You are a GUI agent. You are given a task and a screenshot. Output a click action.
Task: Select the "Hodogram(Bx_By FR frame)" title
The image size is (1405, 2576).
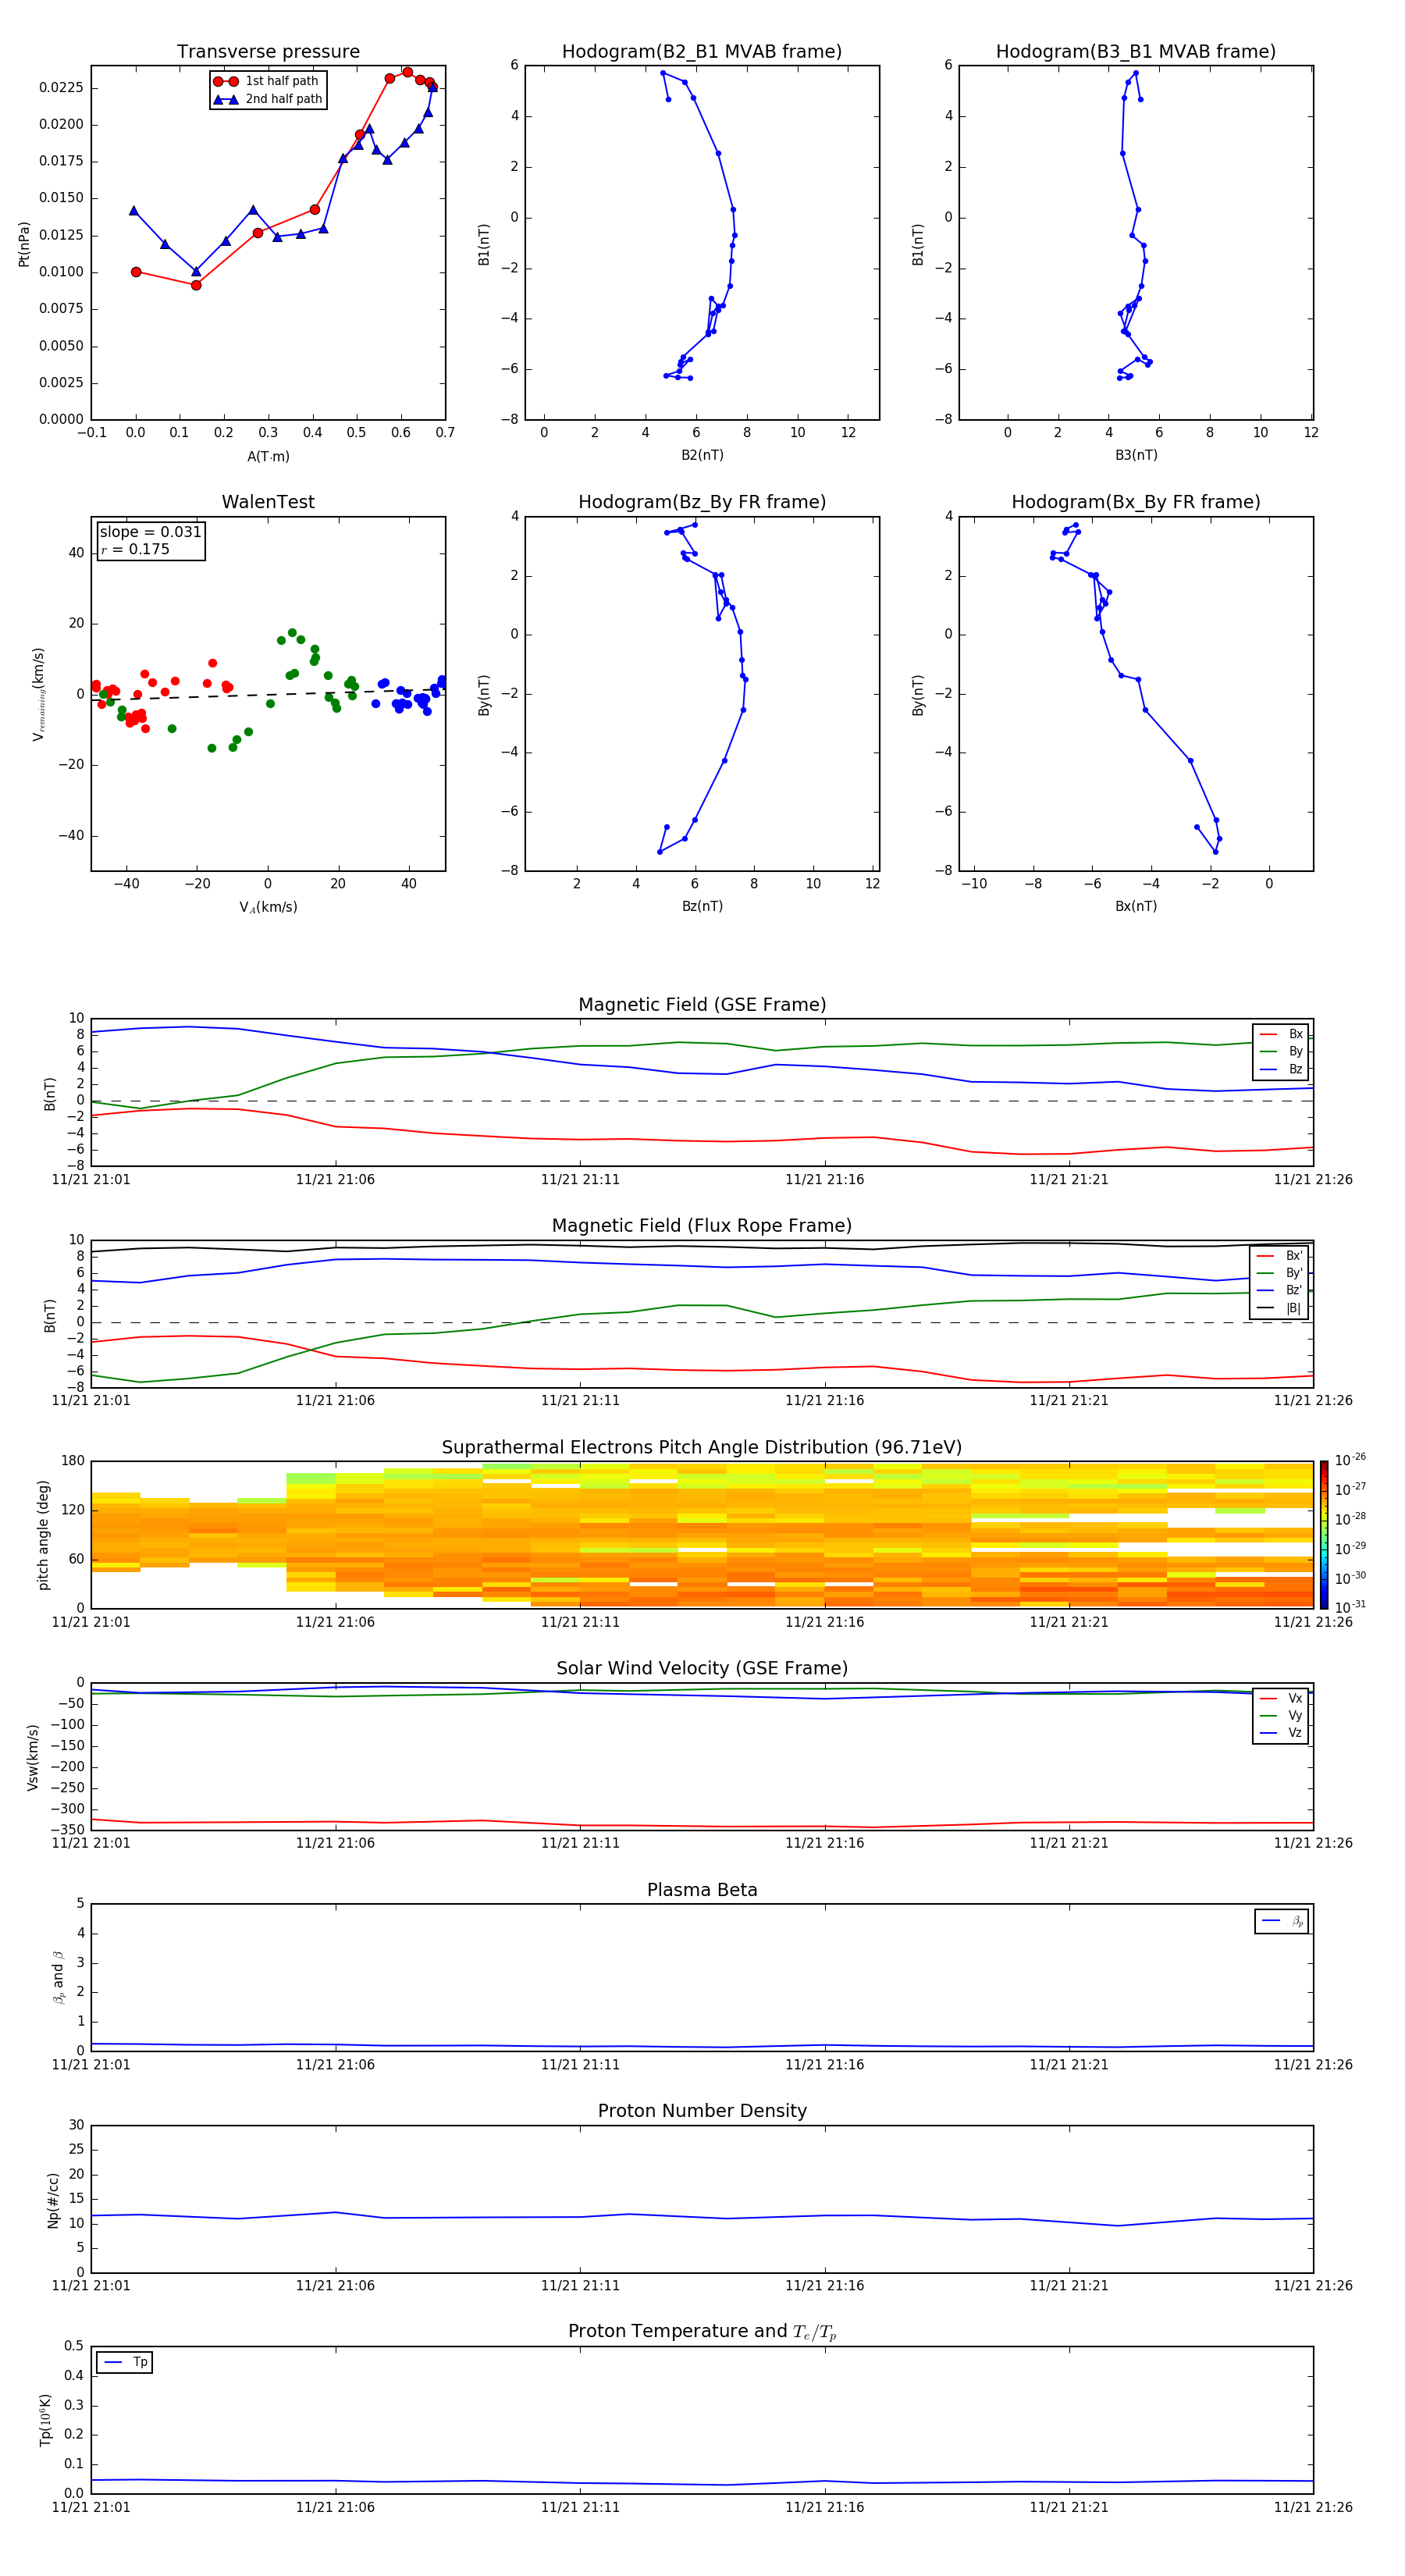1136,502
